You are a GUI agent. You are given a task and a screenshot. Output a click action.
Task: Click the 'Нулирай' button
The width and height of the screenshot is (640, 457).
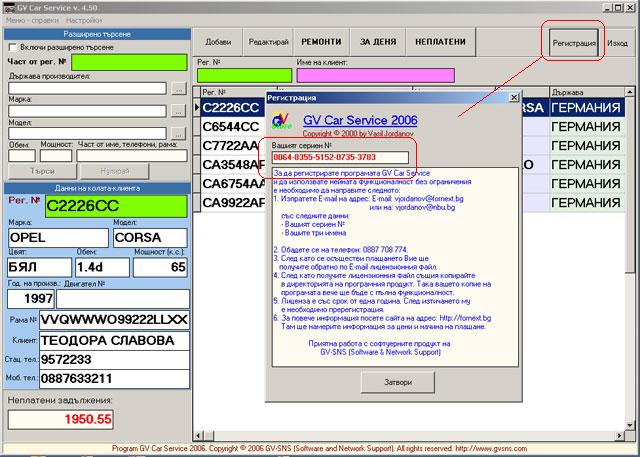coord(115,171)
